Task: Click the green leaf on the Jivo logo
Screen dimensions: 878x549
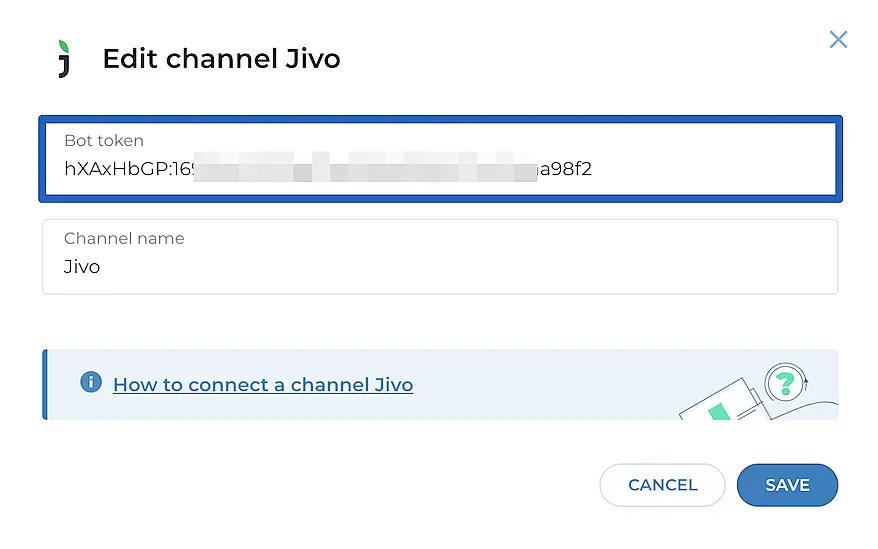Action: [x=64, y=46]
